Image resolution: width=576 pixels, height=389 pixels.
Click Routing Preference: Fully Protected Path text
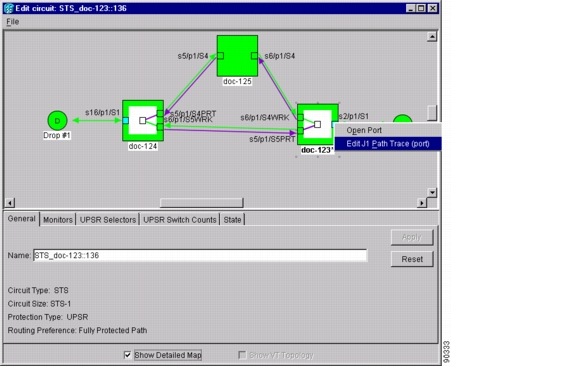pyautogui.click(x=78, y=330)
